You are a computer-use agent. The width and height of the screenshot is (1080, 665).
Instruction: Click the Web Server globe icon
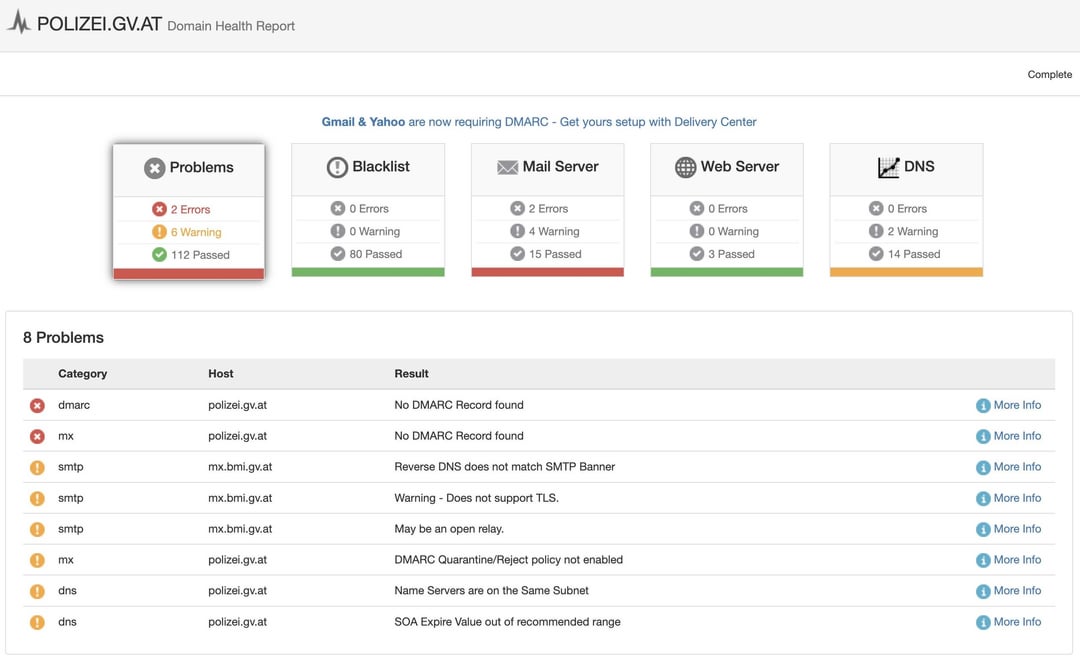(x=685, y=167)
